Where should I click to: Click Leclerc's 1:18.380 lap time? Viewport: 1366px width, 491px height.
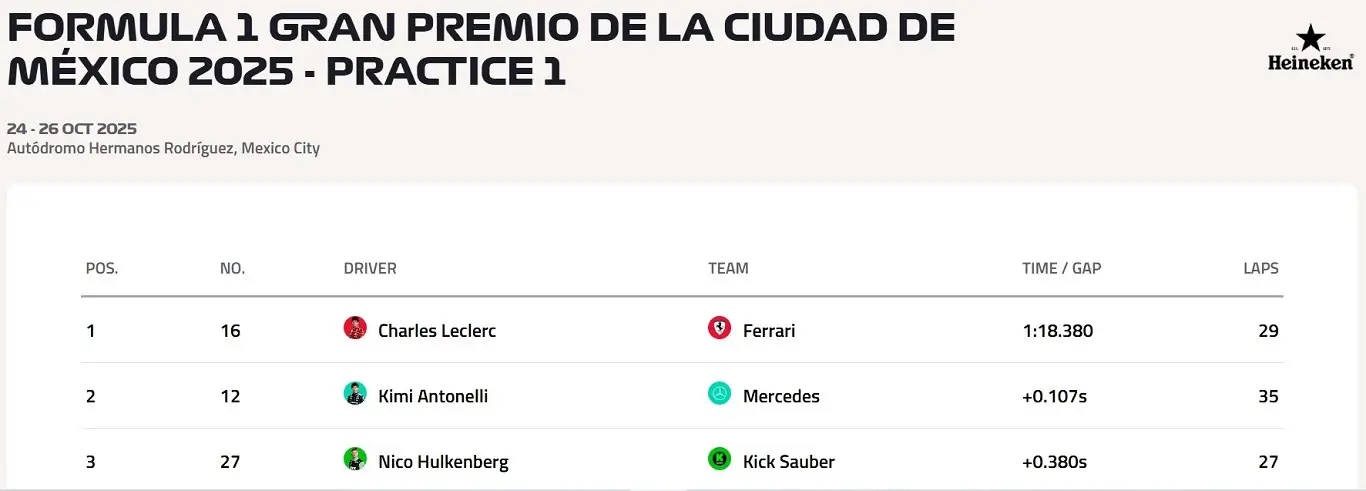coord(1057,330)
